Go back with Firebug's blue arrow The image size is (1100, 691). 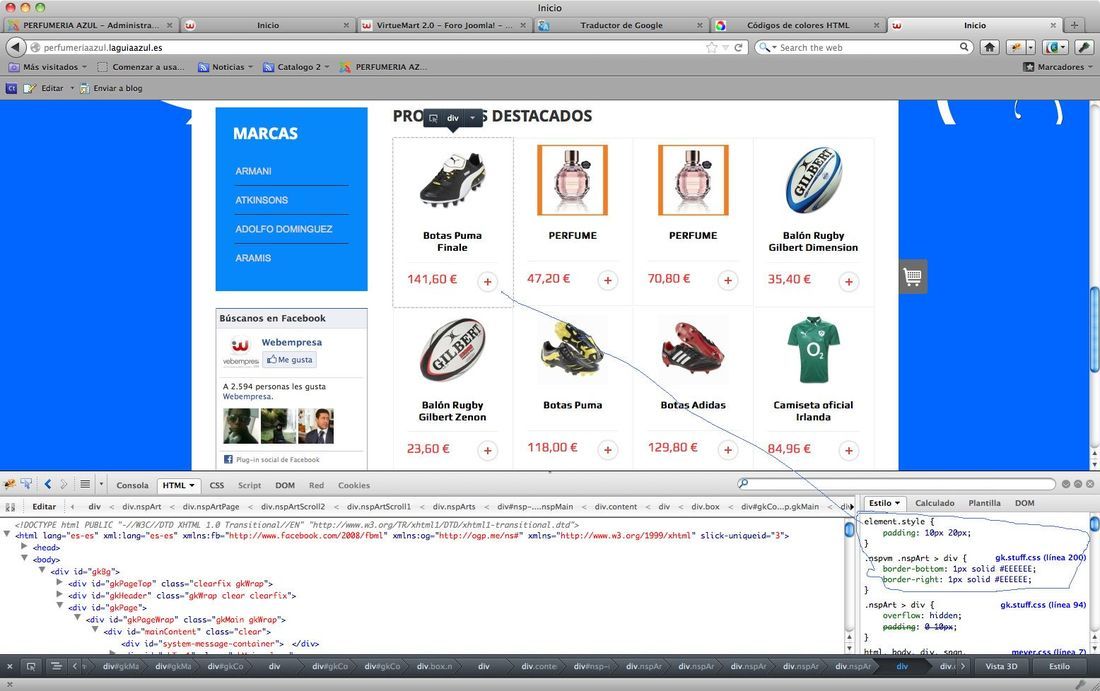click(x=47, y=484)
